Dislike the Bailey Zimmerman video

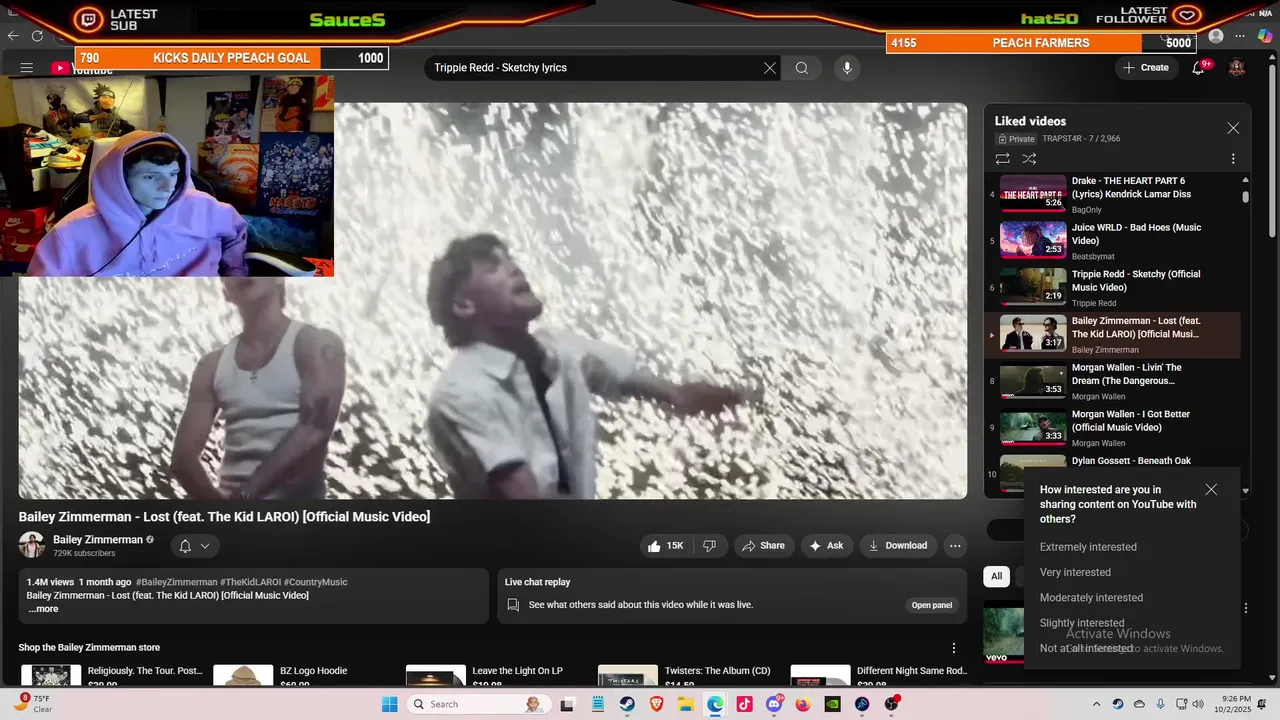(709, 546)
